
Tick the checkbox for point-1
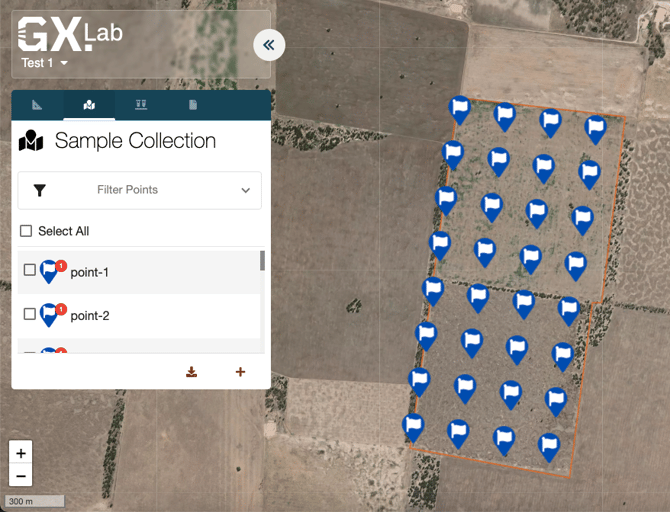click(x=29, y=270)
